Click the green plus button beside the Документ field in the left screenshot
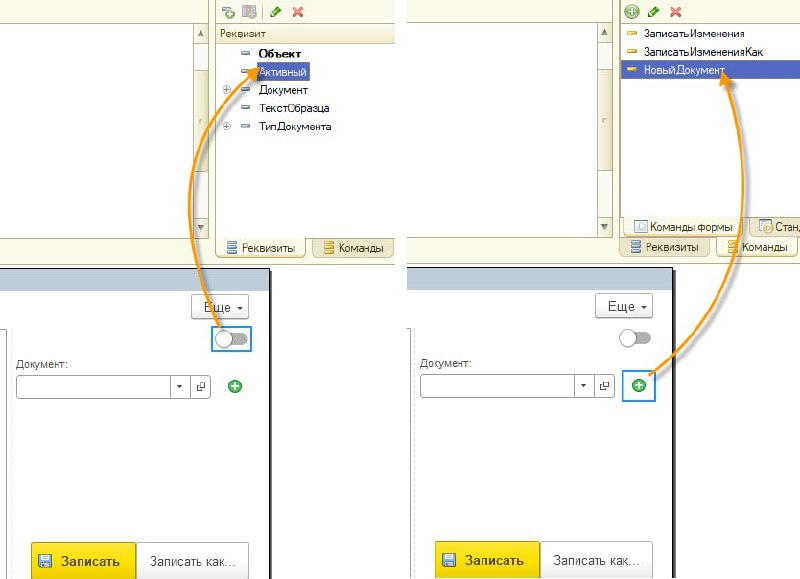The image size is (800, 579). (x=235, y=386)
